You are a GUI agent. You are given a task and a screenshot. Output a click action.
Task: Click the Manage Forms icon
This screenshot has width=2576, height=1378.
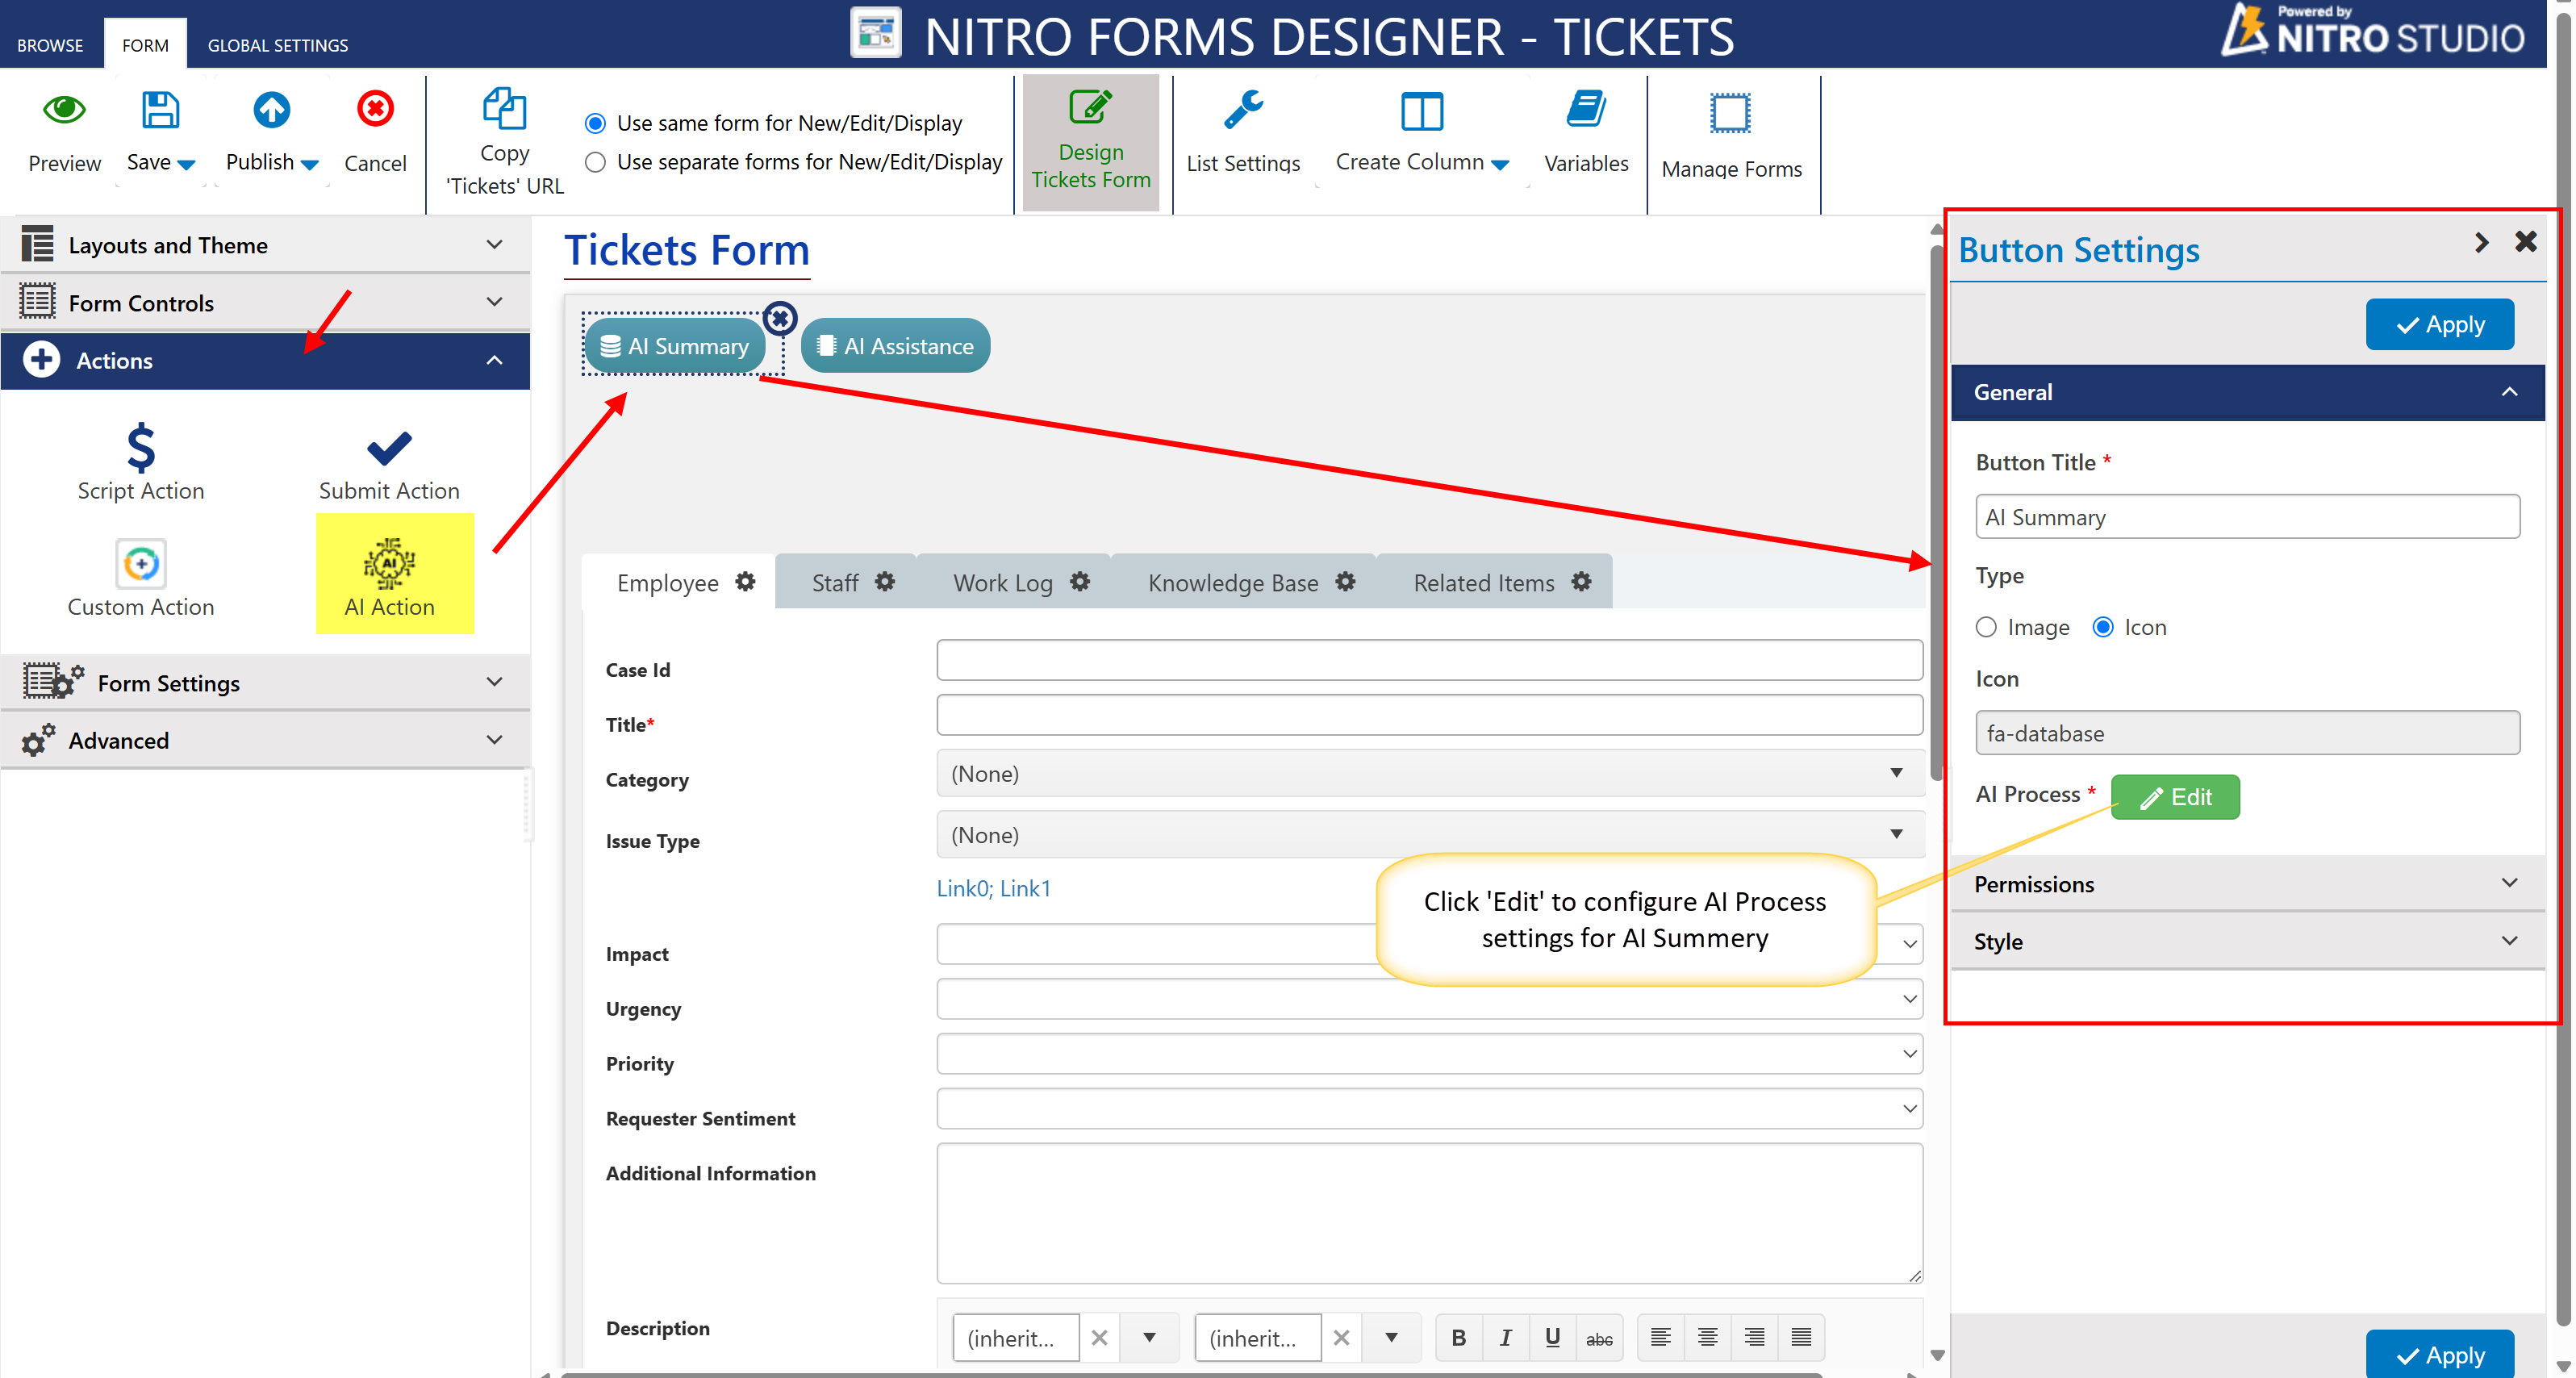tap(1730, 114)
